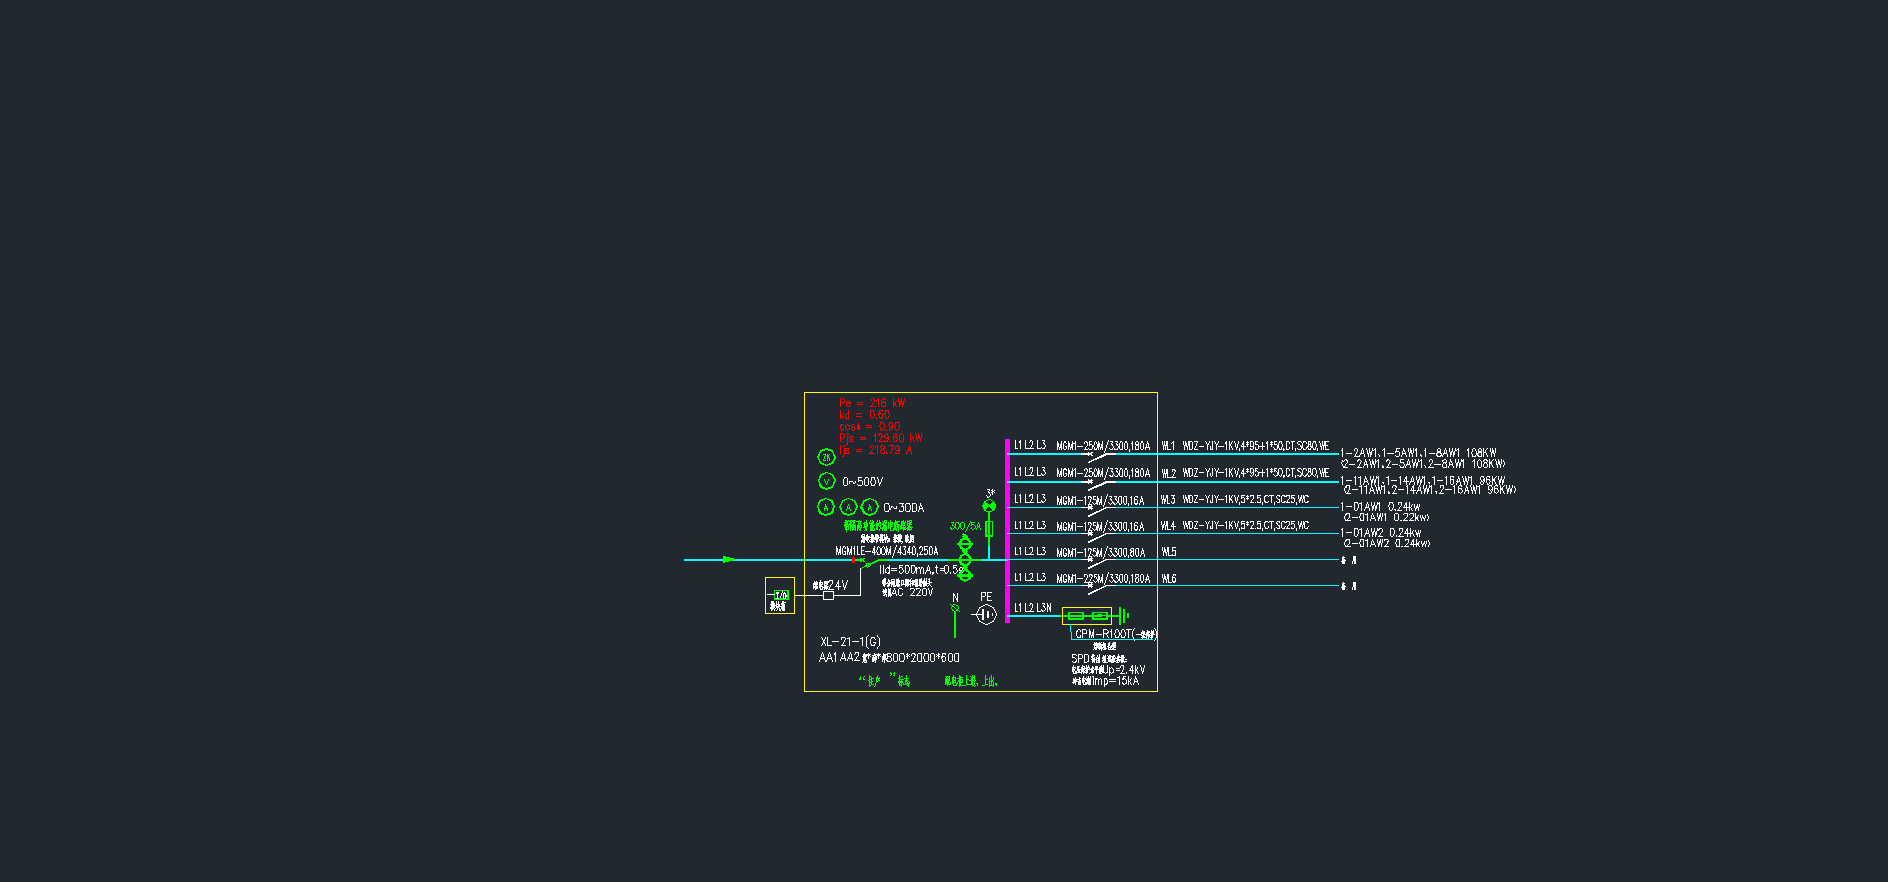The image size is (1888, 882).
Task: Click the PE earthing symbol circle
Action: [986, 614]
